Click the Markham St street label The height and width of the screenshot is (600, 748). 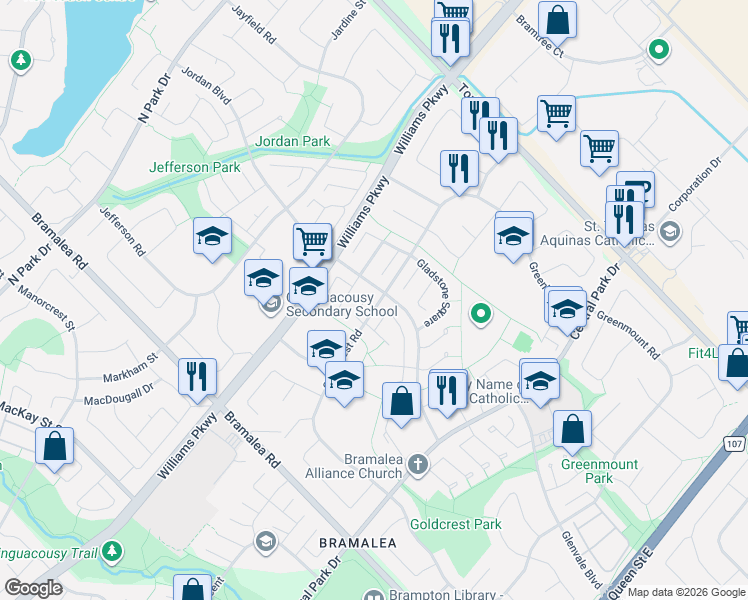[130, 368]
